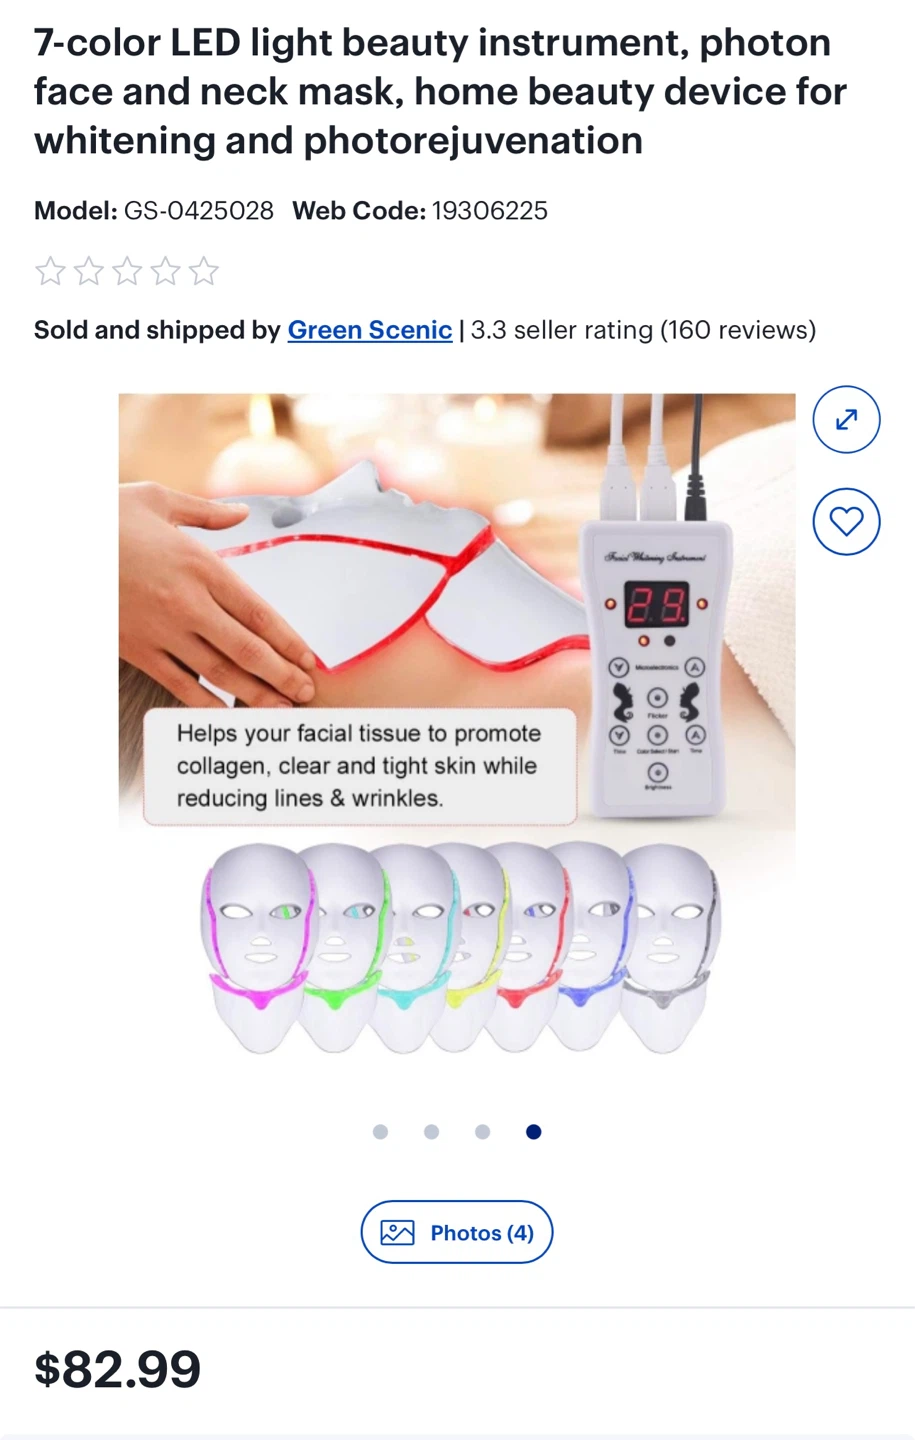This screenshot has width=915, height=1440.
Task: Click the second star rating
Action: click(x=89, y=271)
